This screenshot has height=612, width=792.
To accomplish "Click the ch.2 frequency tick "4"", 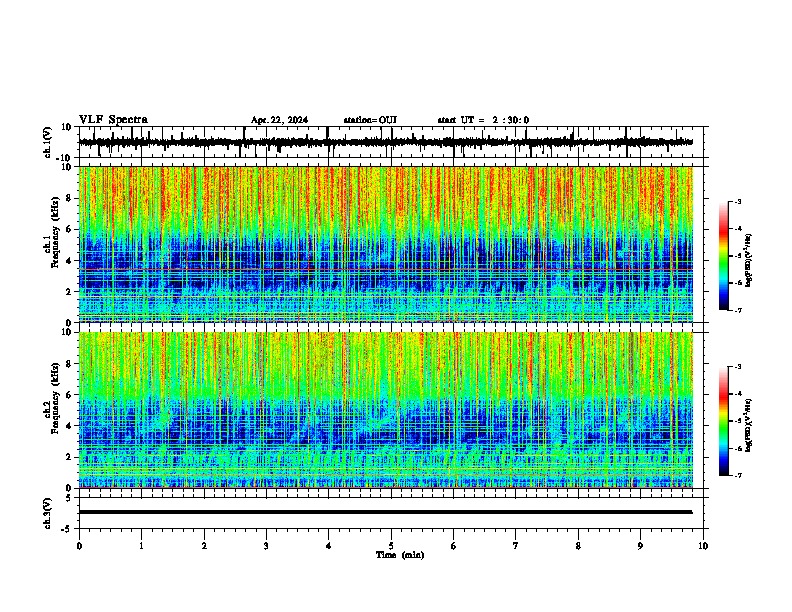I will coord(69,426).
